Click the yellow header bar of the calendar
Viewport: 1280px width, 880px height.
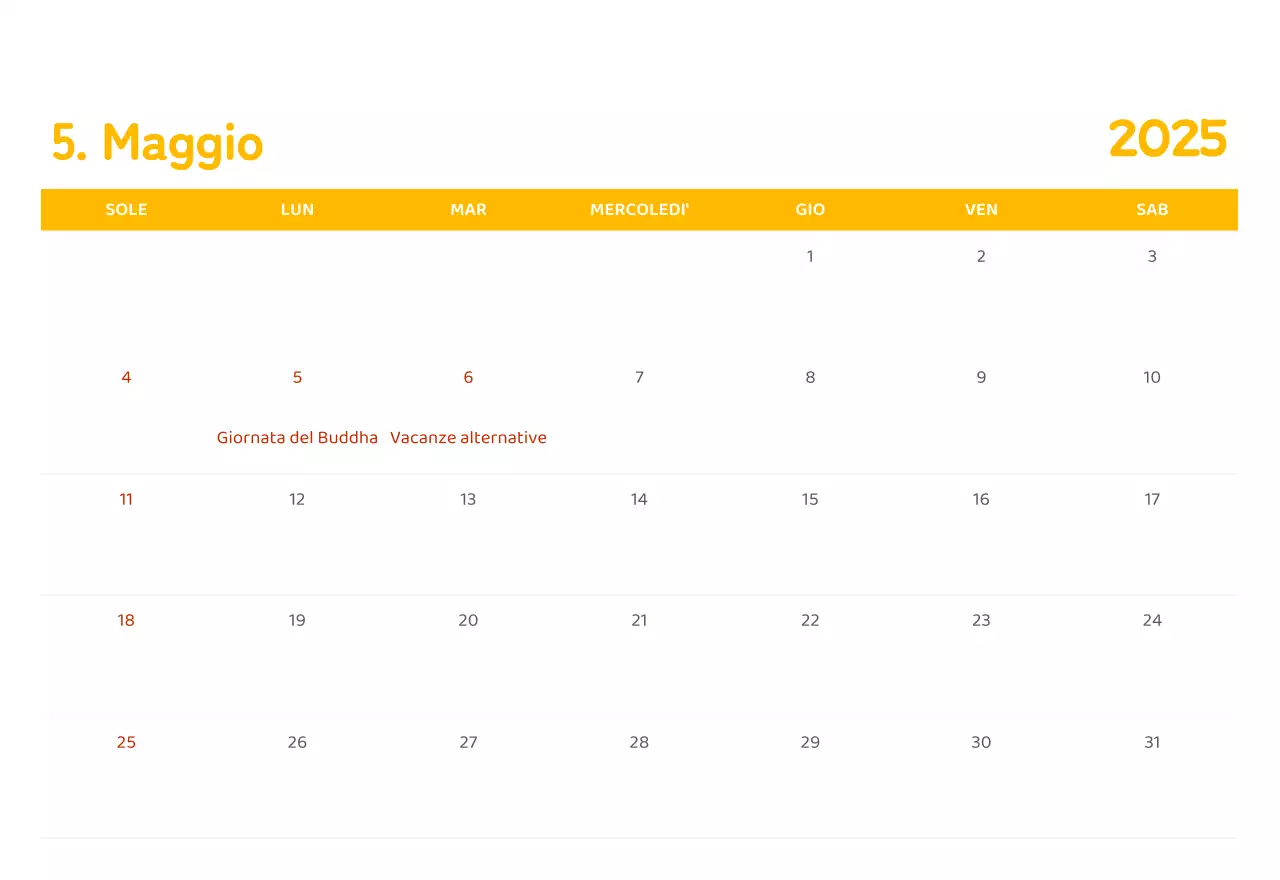639,209
